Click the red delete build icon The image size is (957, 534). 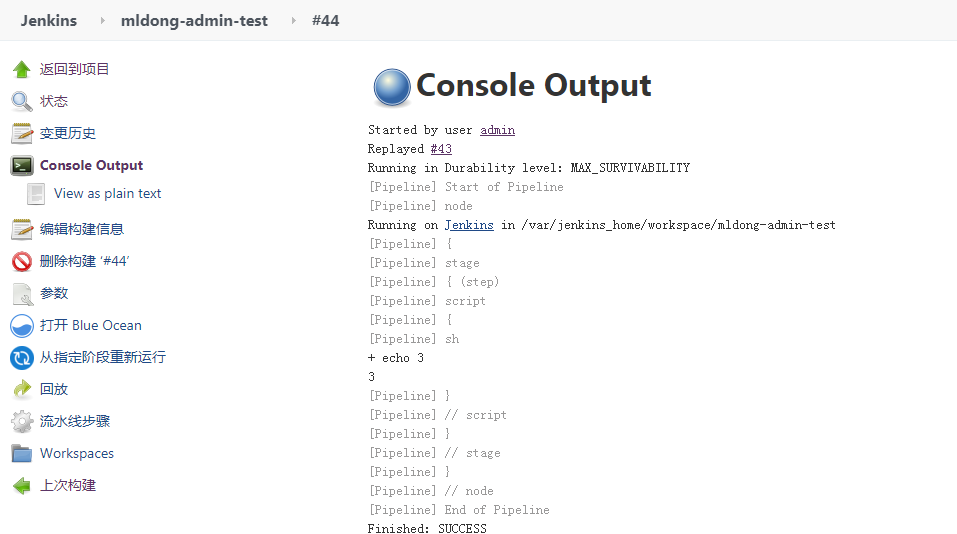click(x=21, y=261)
